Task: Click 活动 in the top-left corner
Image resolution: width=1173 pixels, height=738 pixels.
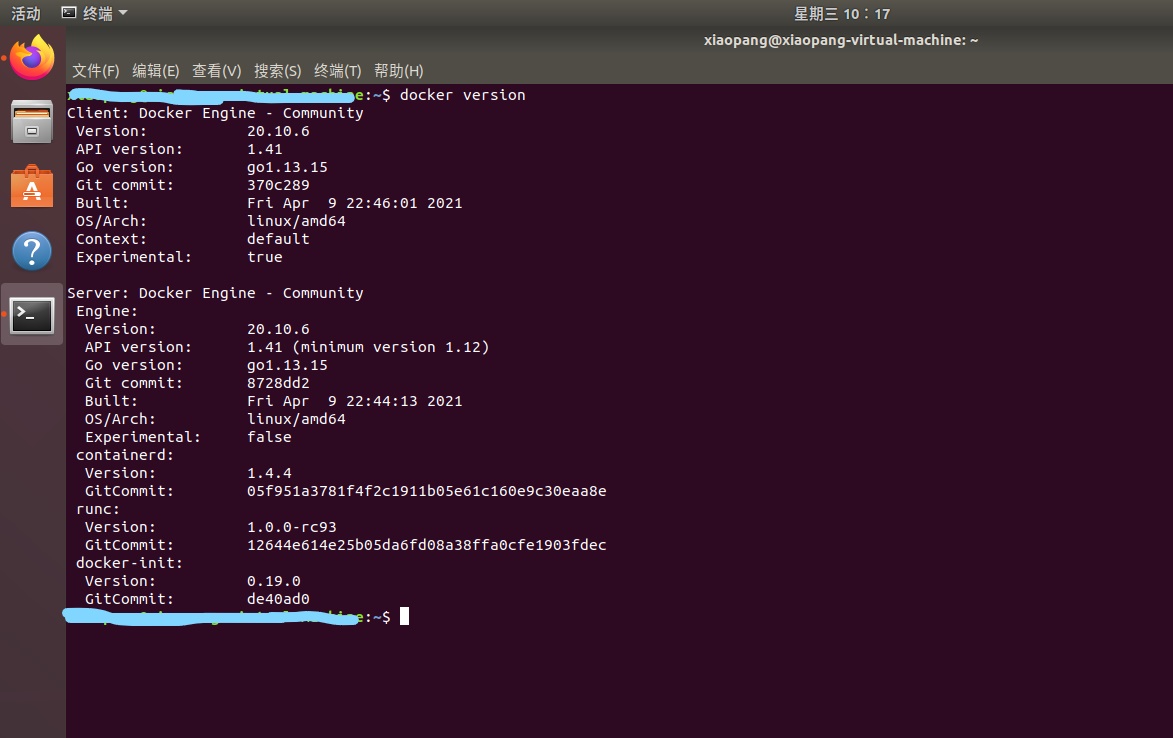Action: pos(25,13)
